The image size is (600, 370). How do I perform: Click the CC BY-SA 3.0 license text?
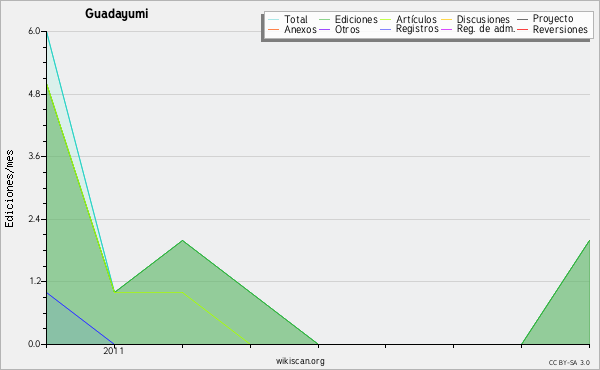click(x=569, y=363)
